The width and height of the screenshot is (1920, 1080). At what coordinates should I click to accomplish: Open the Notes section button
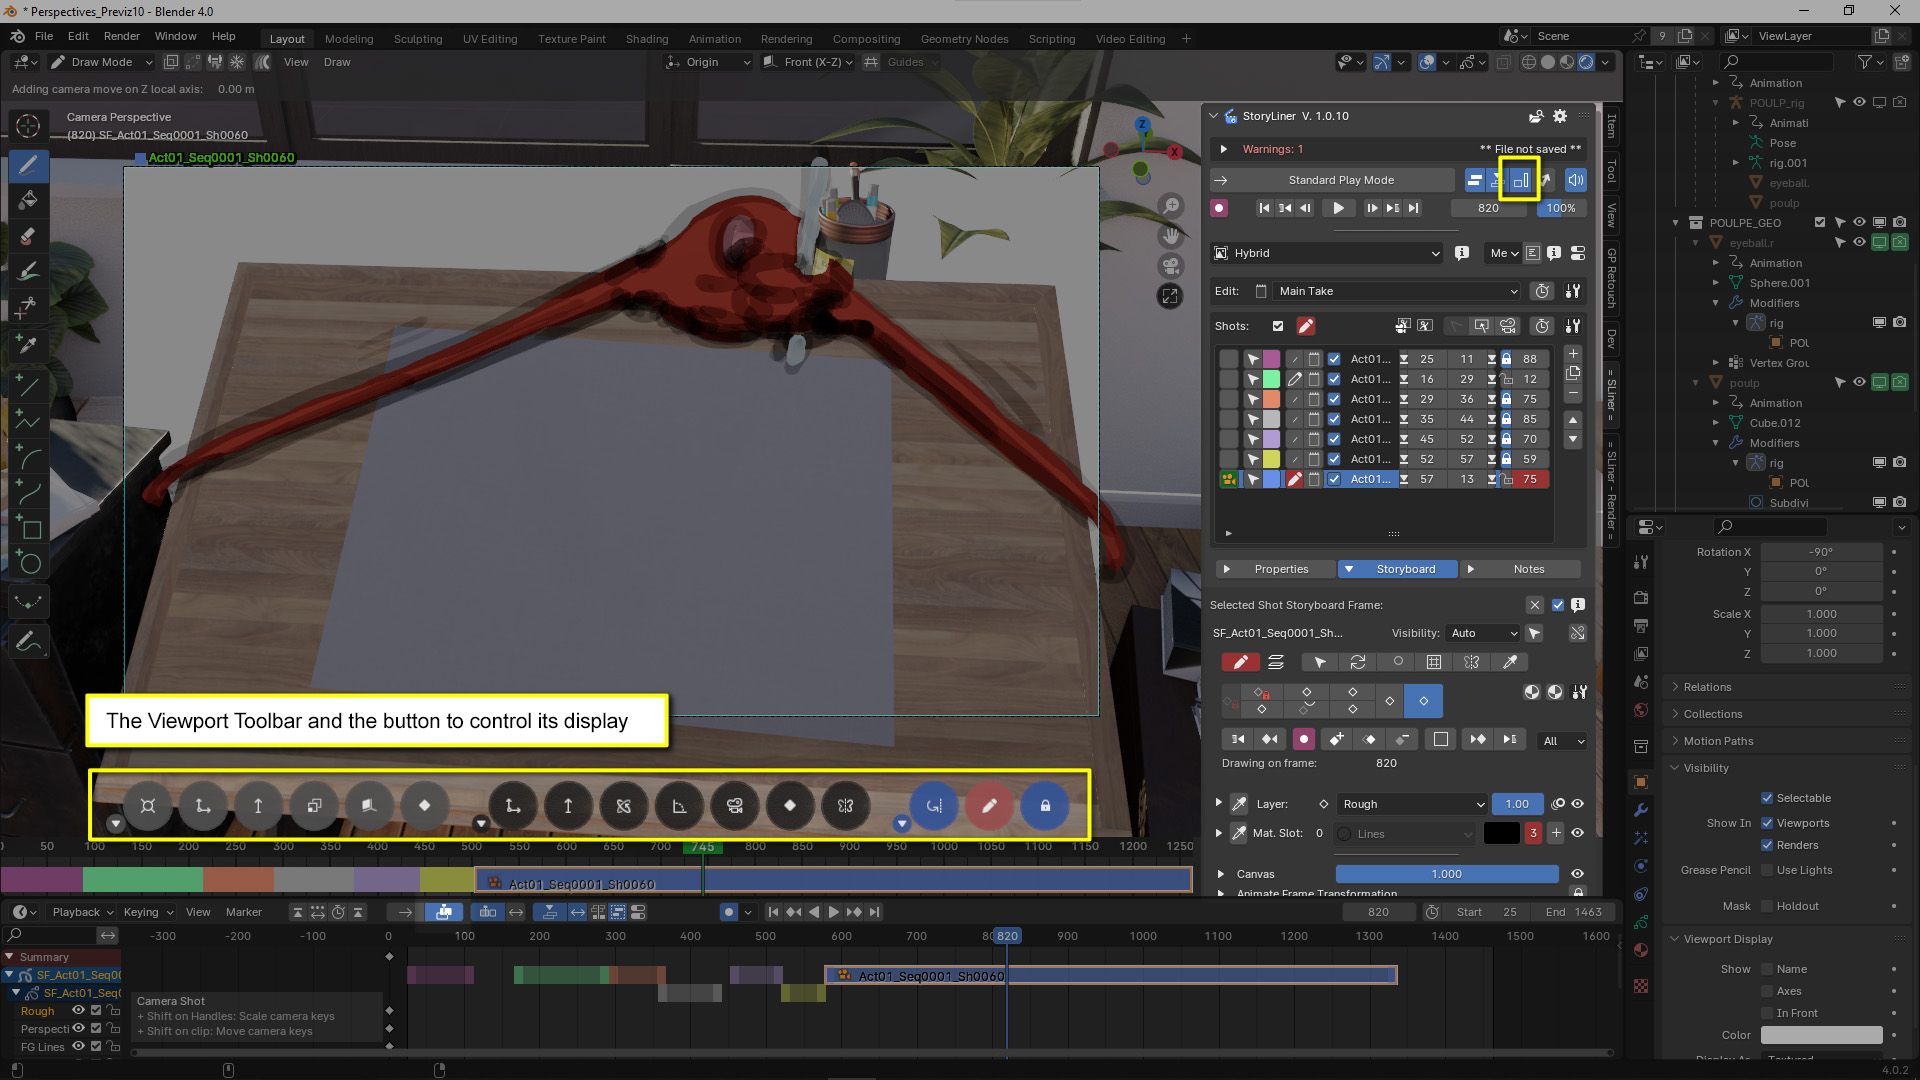[x=1527, y=569]
